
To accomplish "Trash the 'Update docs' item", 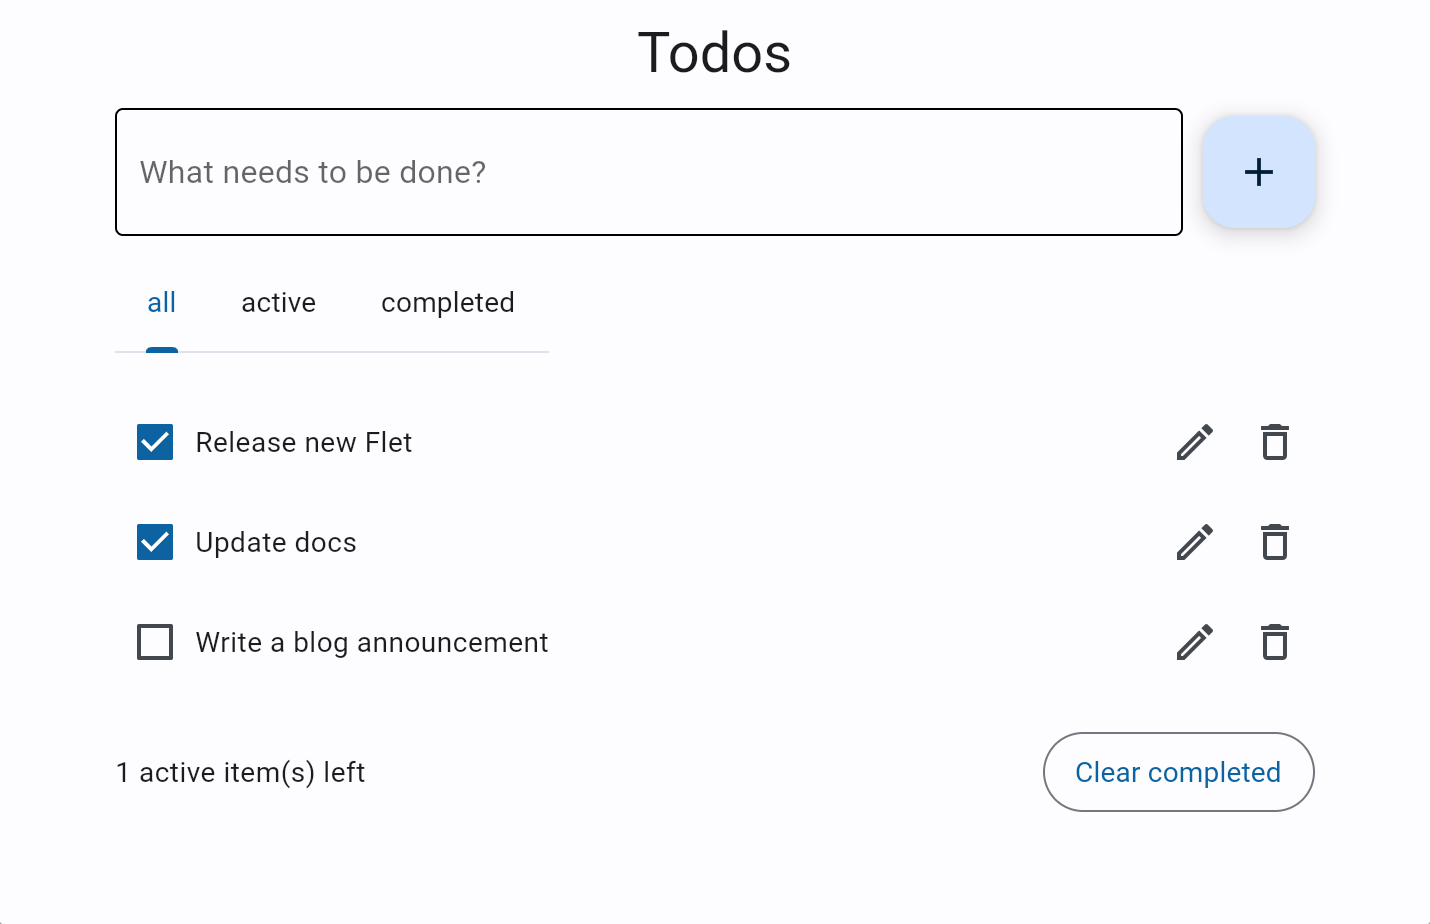I will [x=1275, y=542].
